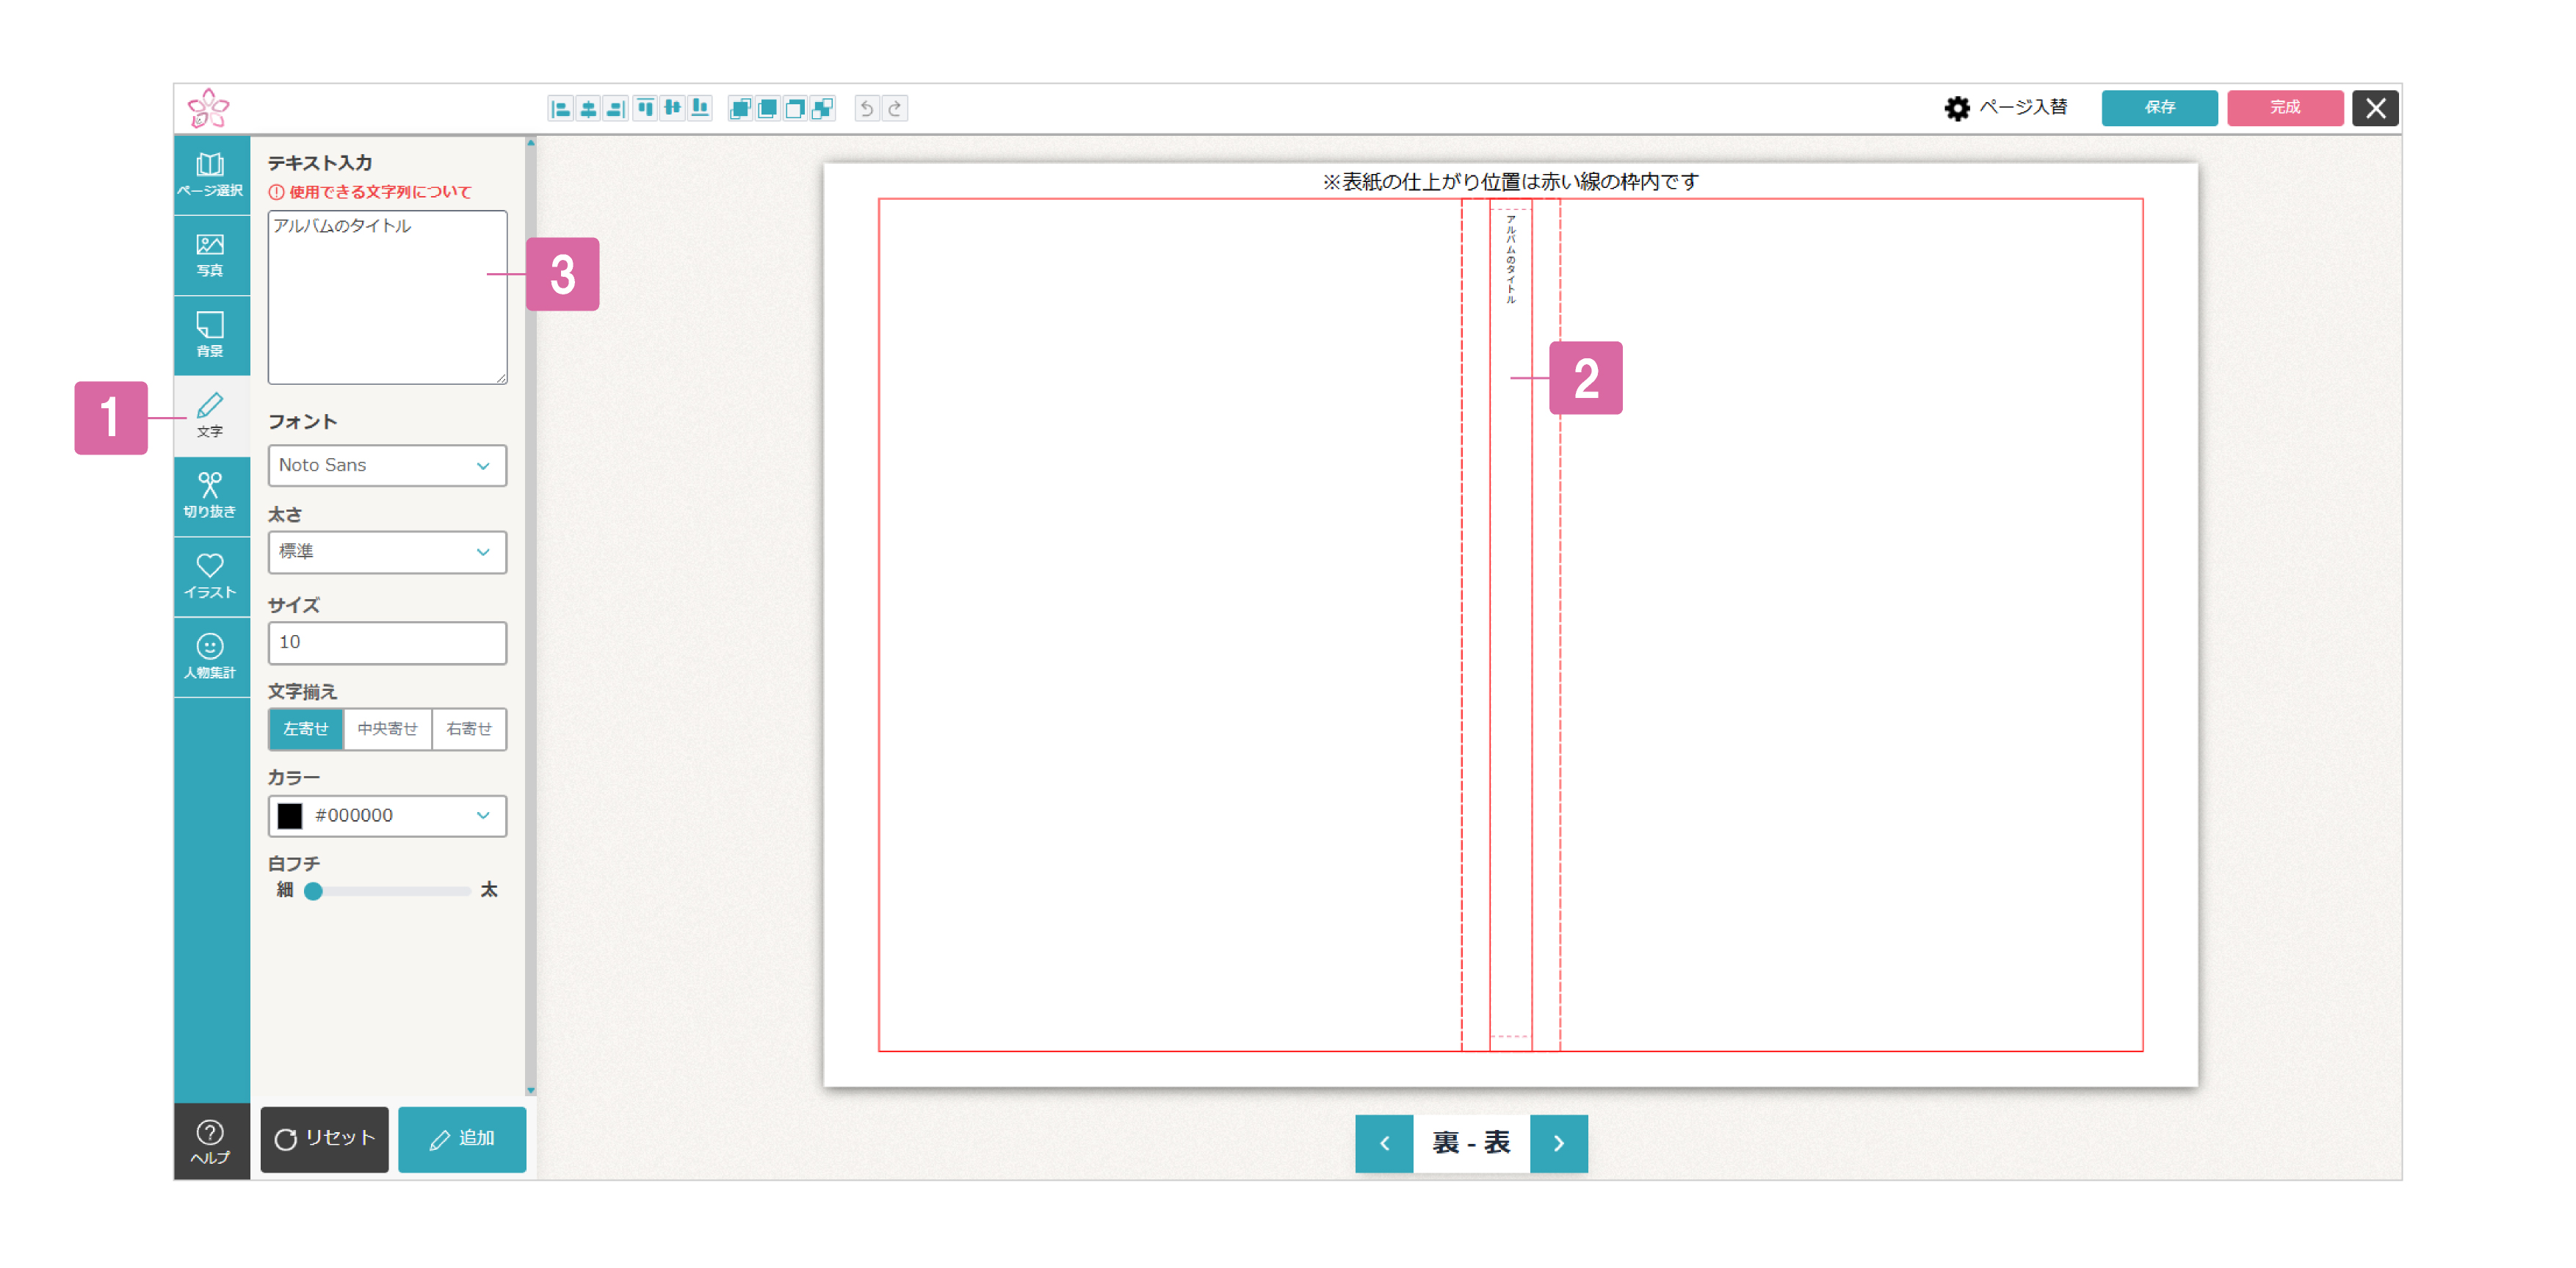Select 左寄せ left text alignment
The width and height of the screenshot is (2576, 1268).
(x=306, y=729)
